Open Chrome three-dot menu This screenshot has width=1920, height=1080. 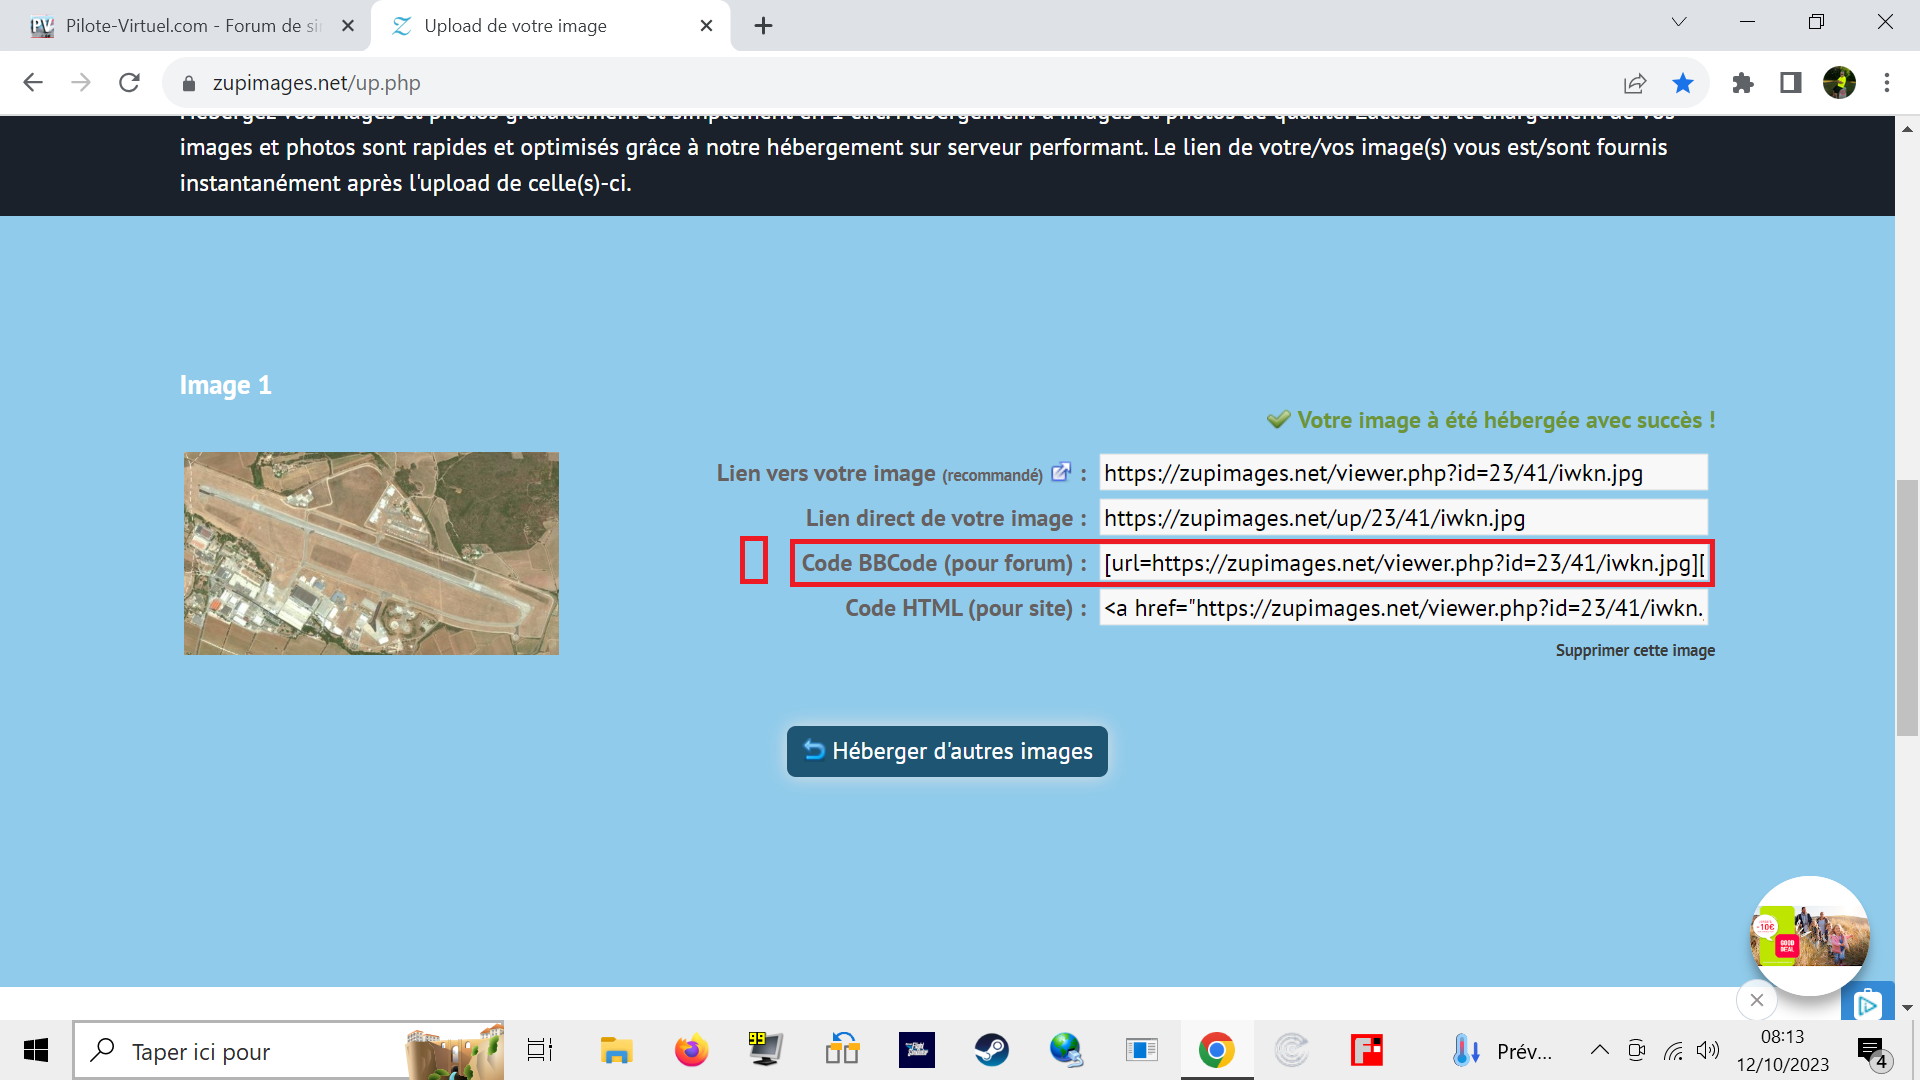click(x=1886, y=83)
